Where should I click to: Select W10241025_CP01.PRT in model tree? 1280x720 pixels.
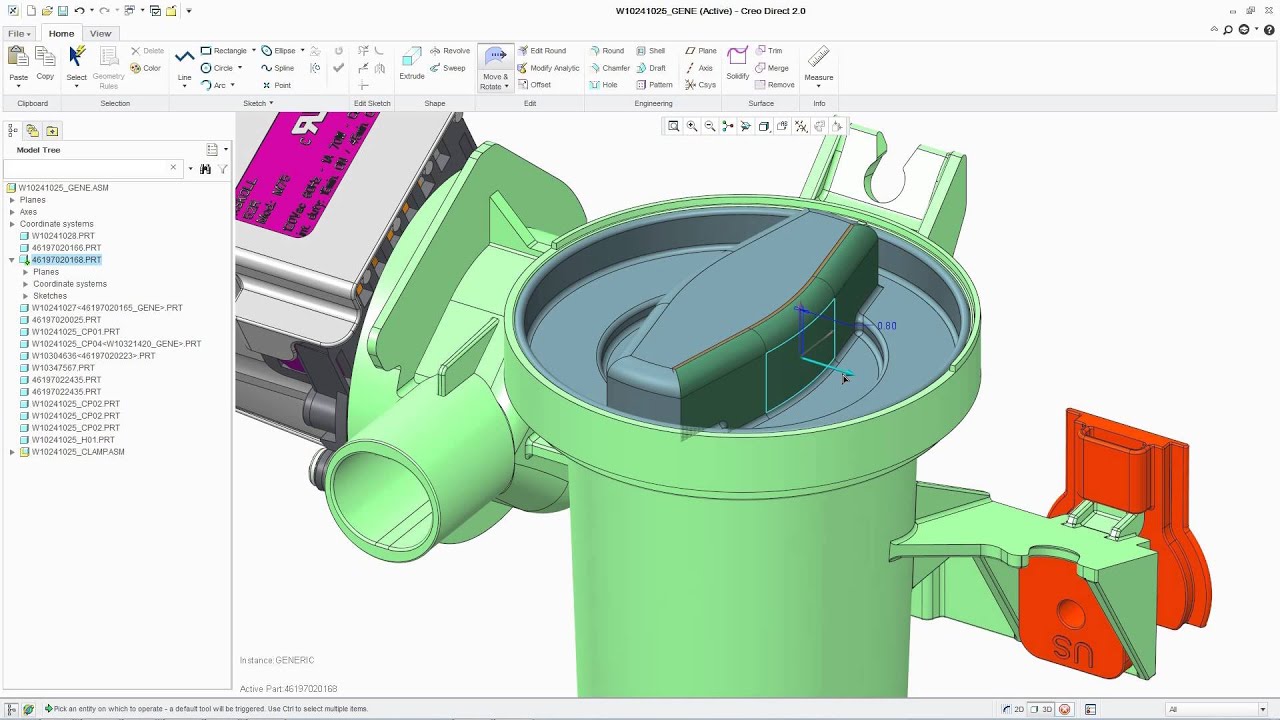(x=75, y=332)
